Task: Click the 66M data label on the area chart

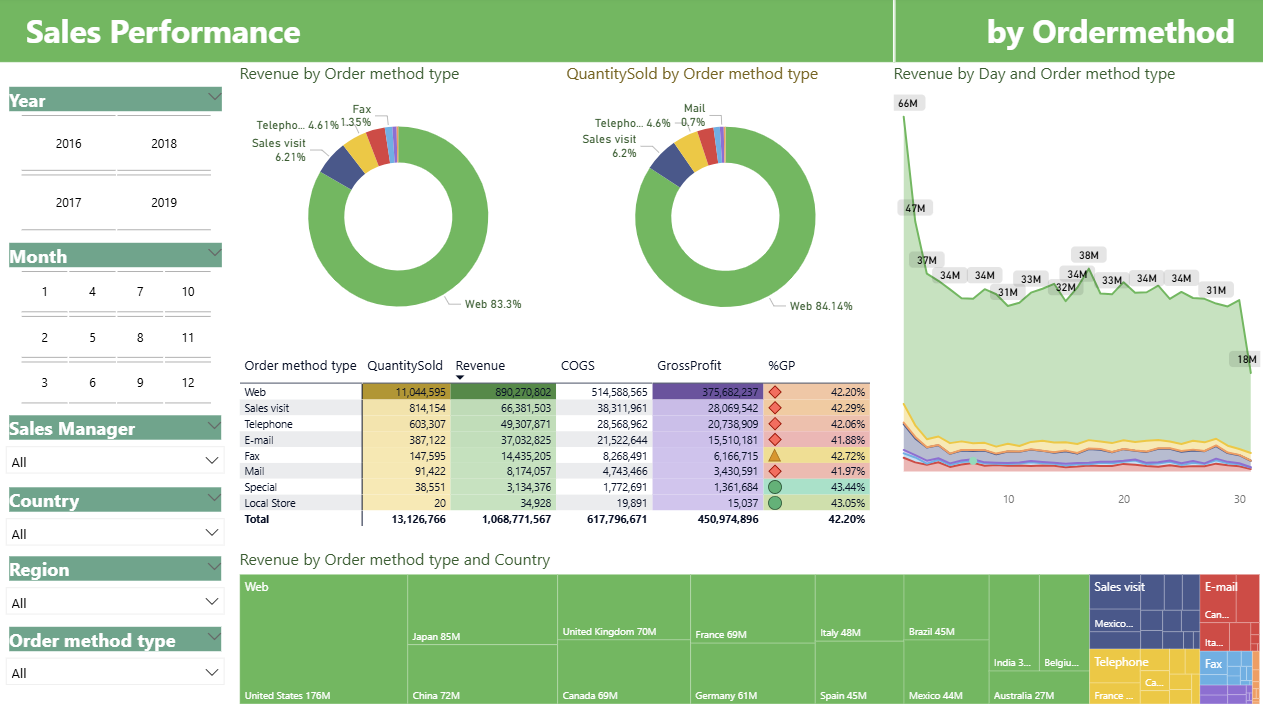Action: coord(908,101)
